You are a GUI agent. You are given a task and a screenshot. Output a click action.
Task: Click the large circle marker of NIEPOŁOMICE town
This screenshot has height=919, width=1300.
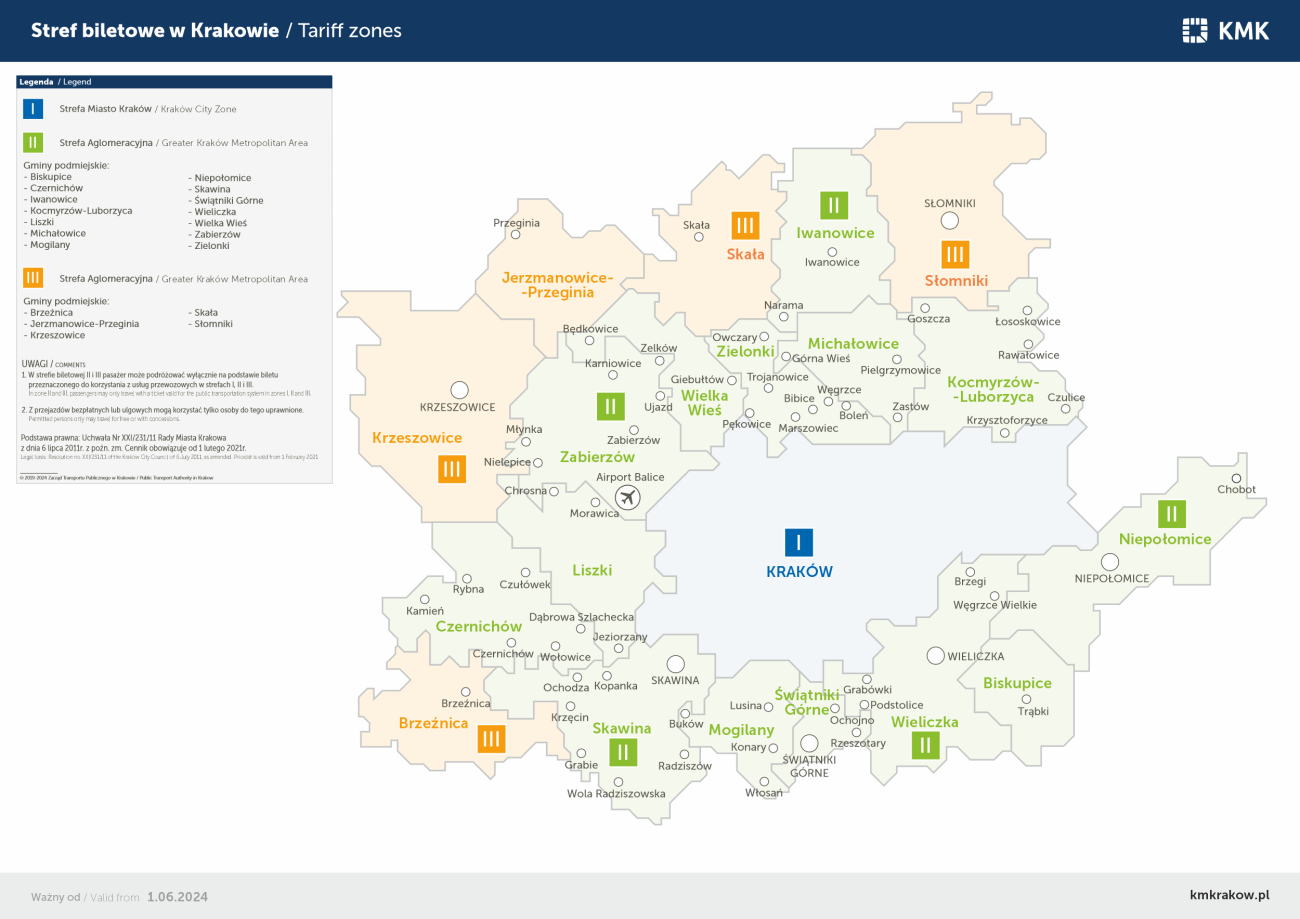(x=1110, y=561)
